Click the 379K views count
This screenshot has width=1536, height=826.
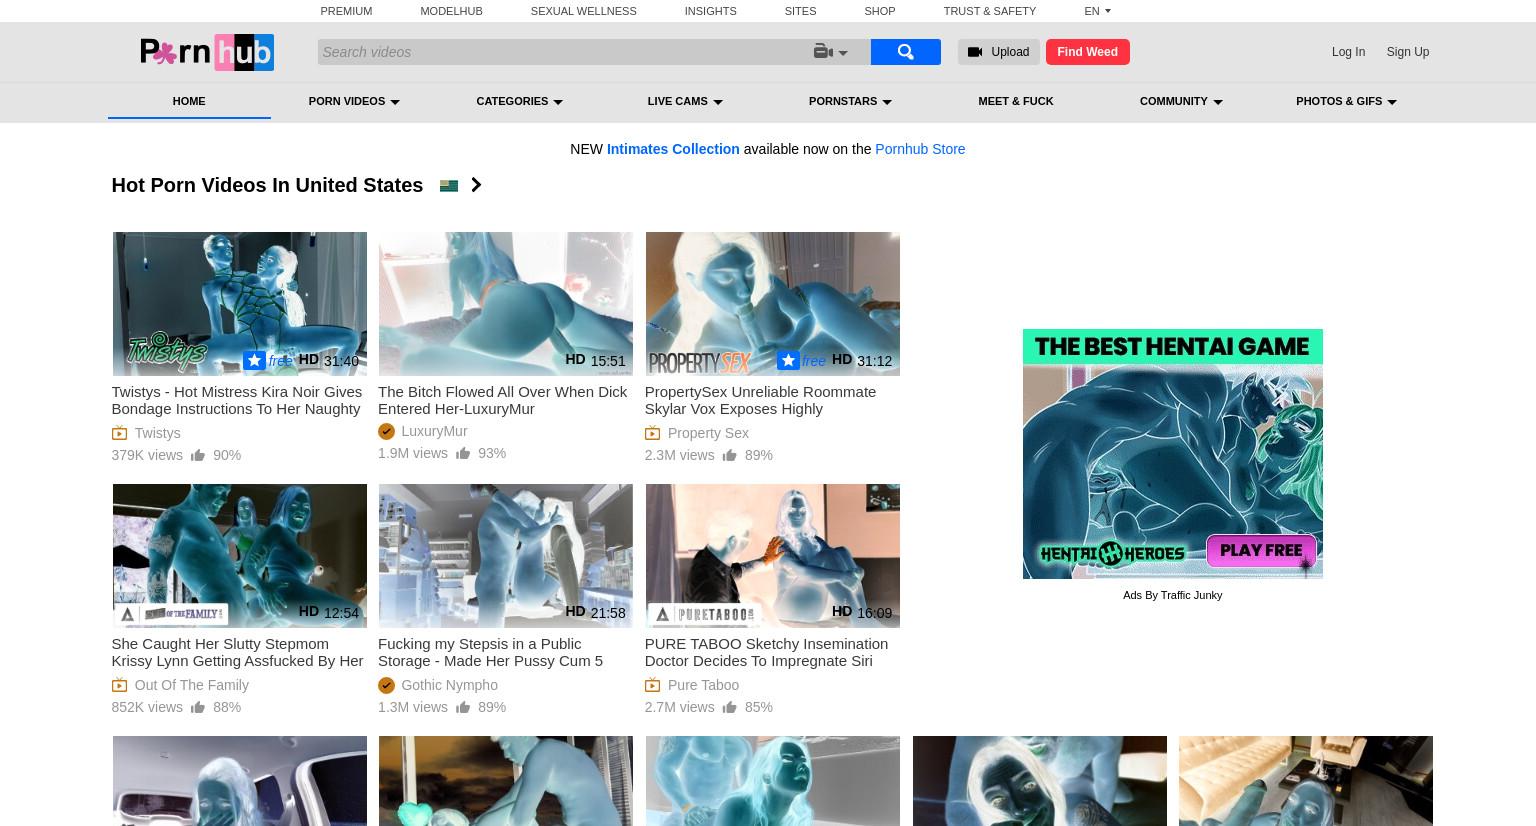coord(147,455)
